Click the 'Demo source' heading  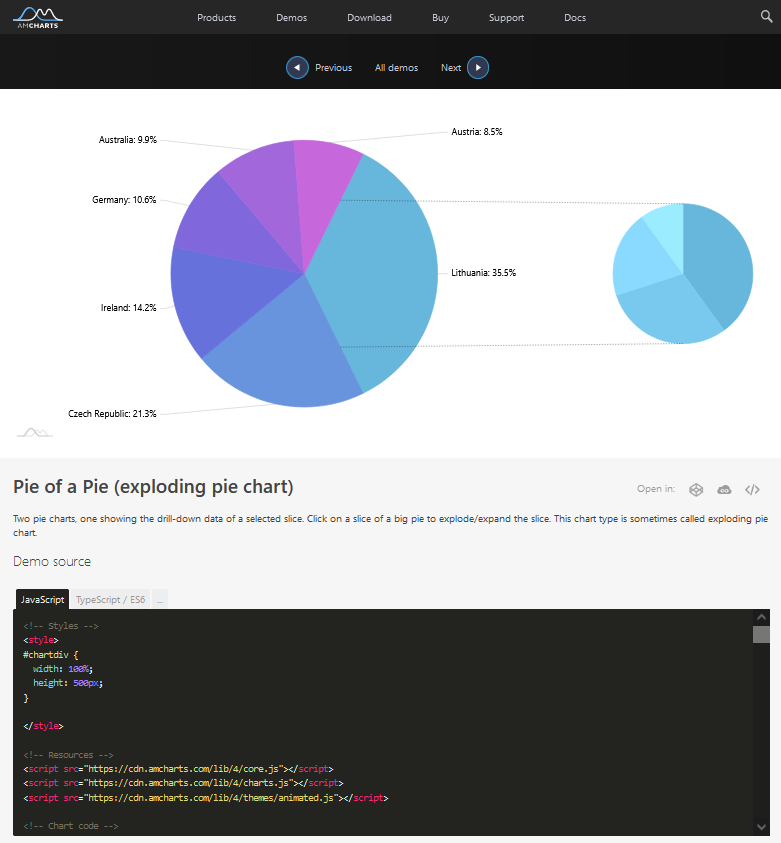coord(52,561)
